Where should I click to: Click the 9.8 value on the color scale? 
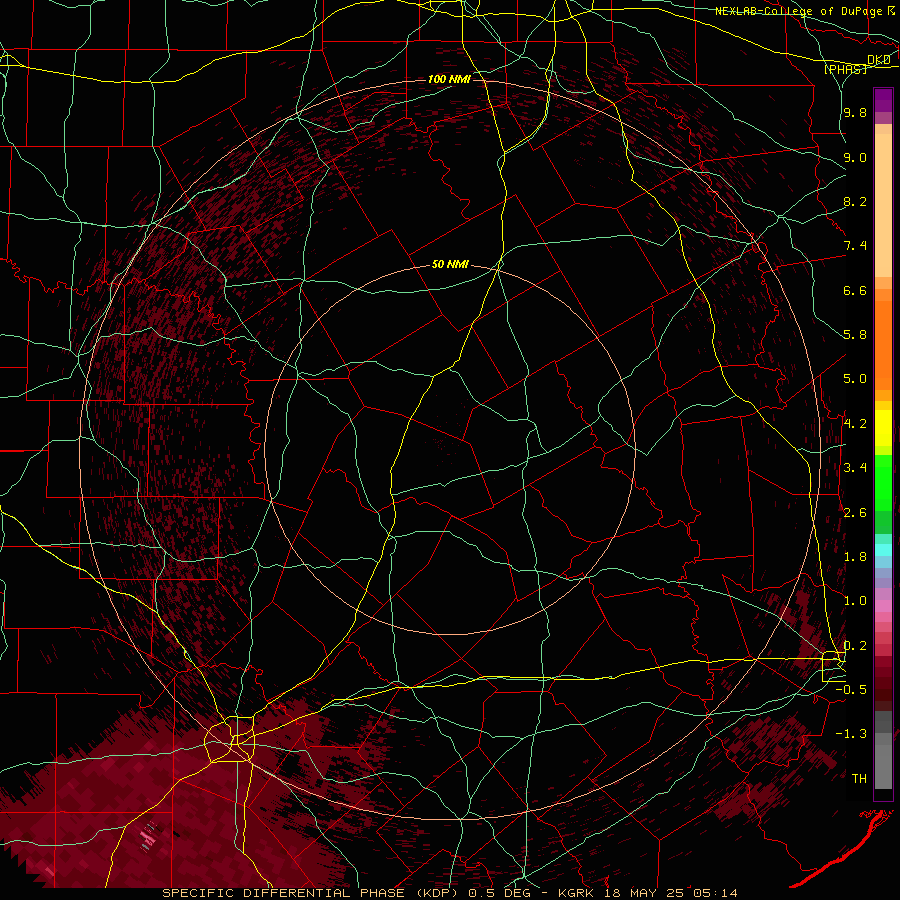point(855,112)
